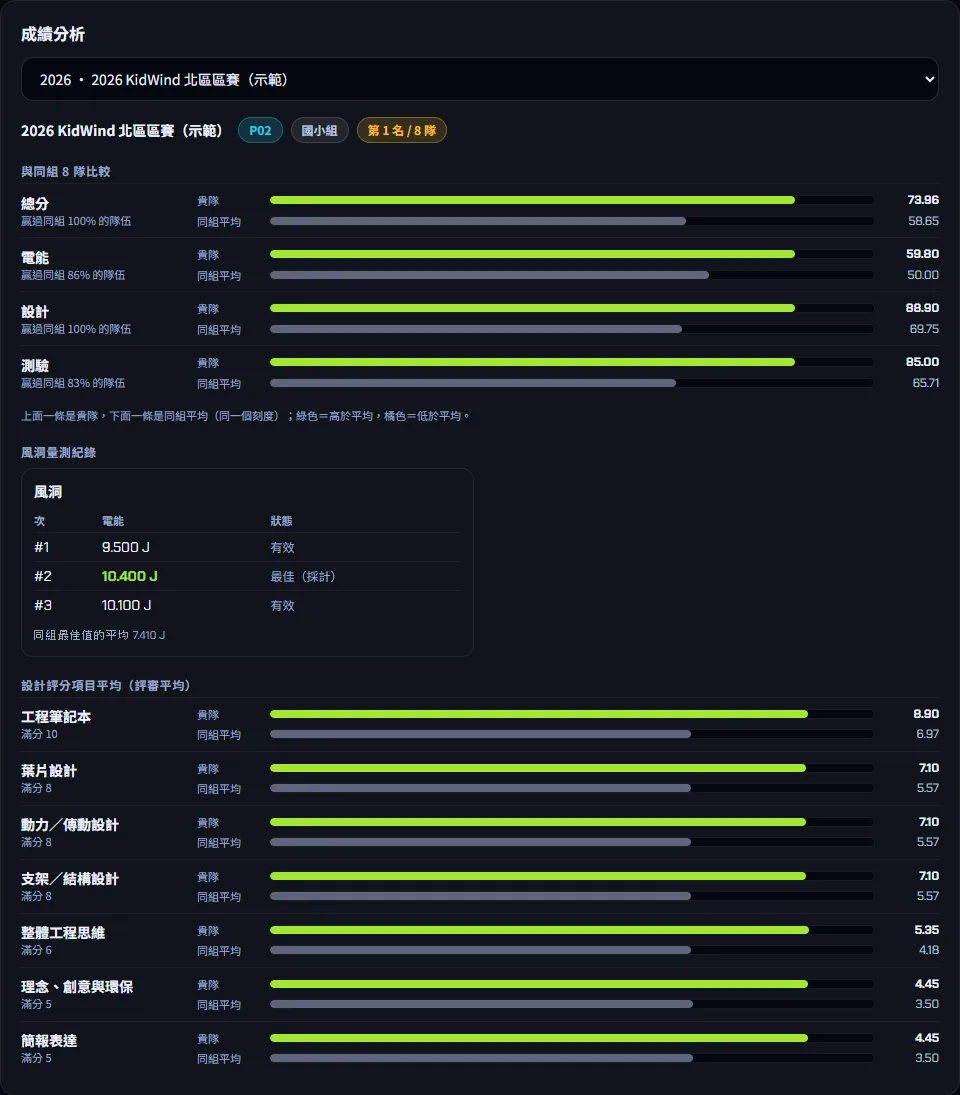Select wind tunnel run #1 row
Viewport: 960px width, 1095px height.
pyautogui.click(x=247, y=547)
